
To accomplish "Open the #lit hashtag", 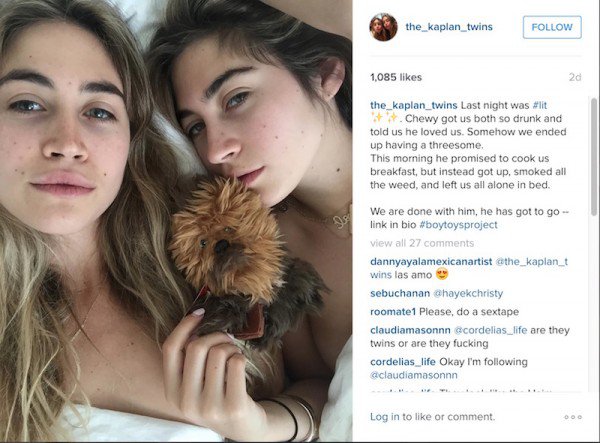I will pos(540,105).
